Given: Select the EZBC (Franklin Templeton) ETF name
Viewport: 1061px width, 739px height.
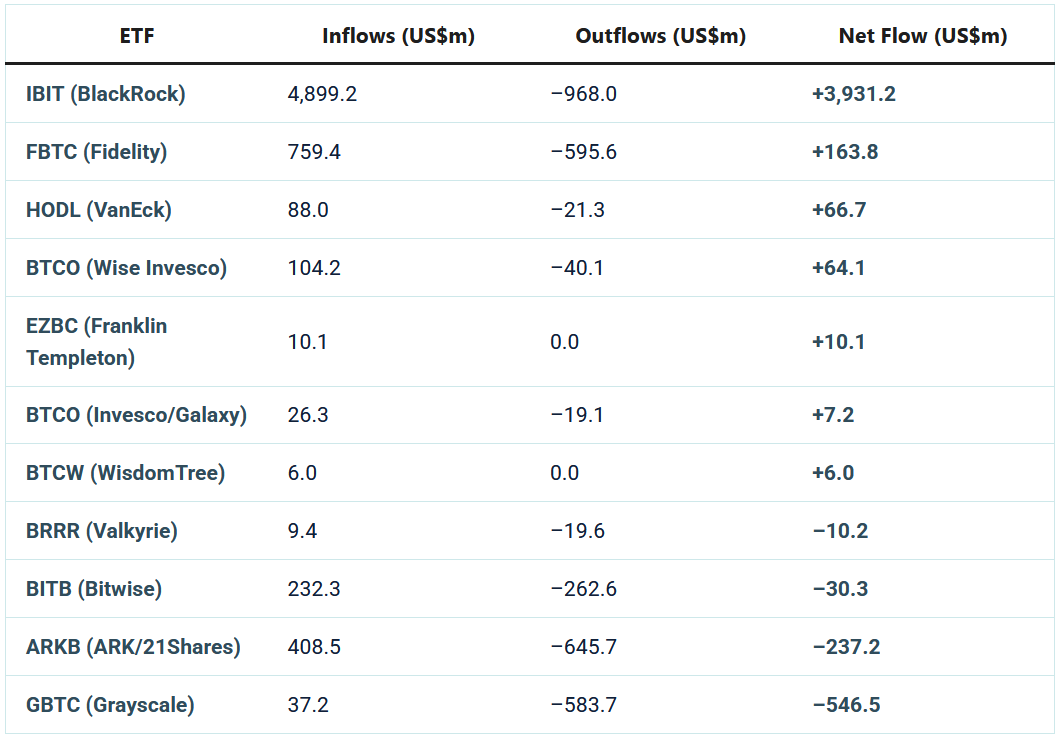Looking at the screenshot, I should pos(96,341).
